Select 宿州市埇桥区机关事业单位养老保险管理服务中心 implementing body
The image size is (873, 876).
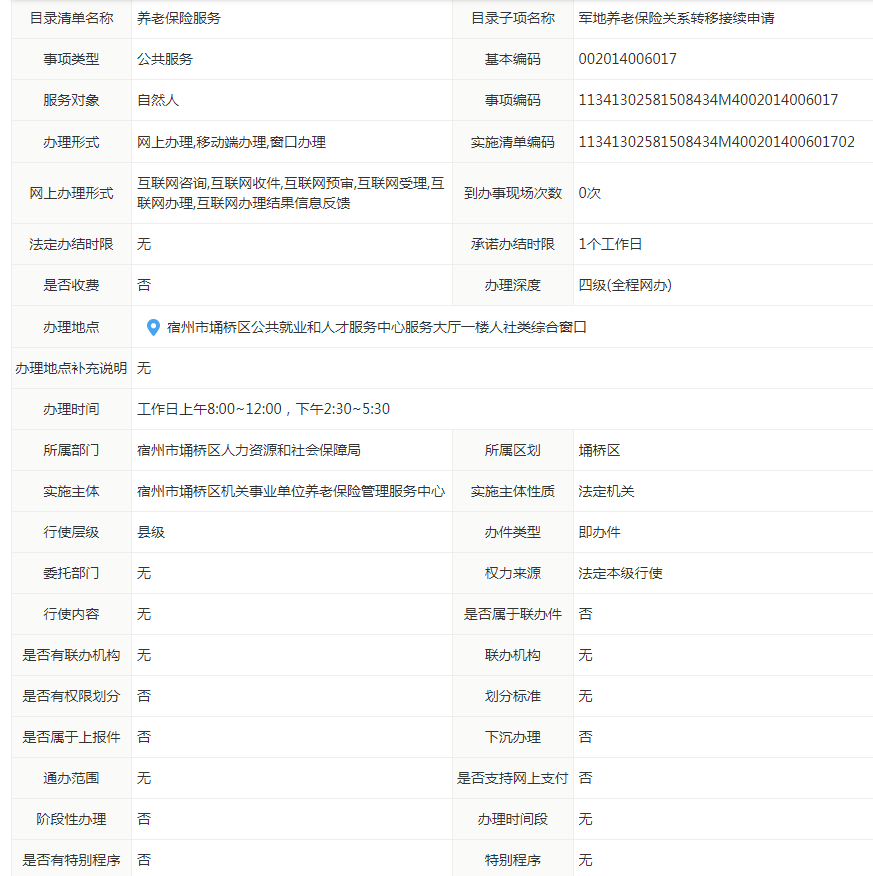tap(291, 491)
